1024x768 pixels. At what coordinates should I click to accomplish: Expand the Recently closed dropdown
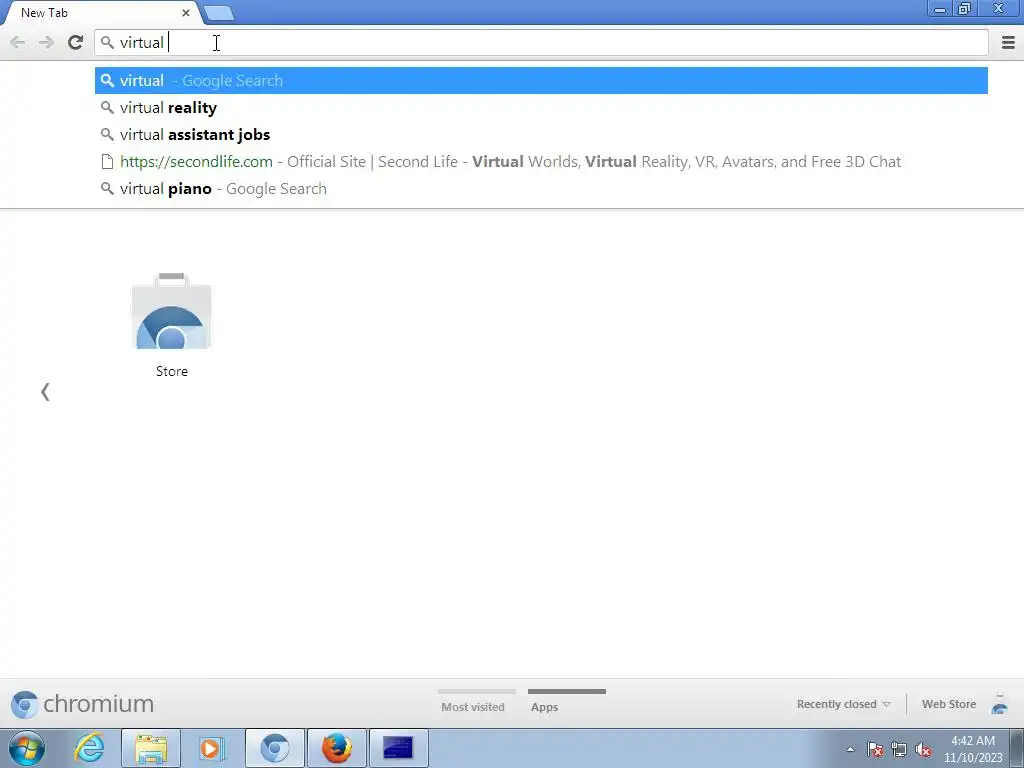pos(843,704)
